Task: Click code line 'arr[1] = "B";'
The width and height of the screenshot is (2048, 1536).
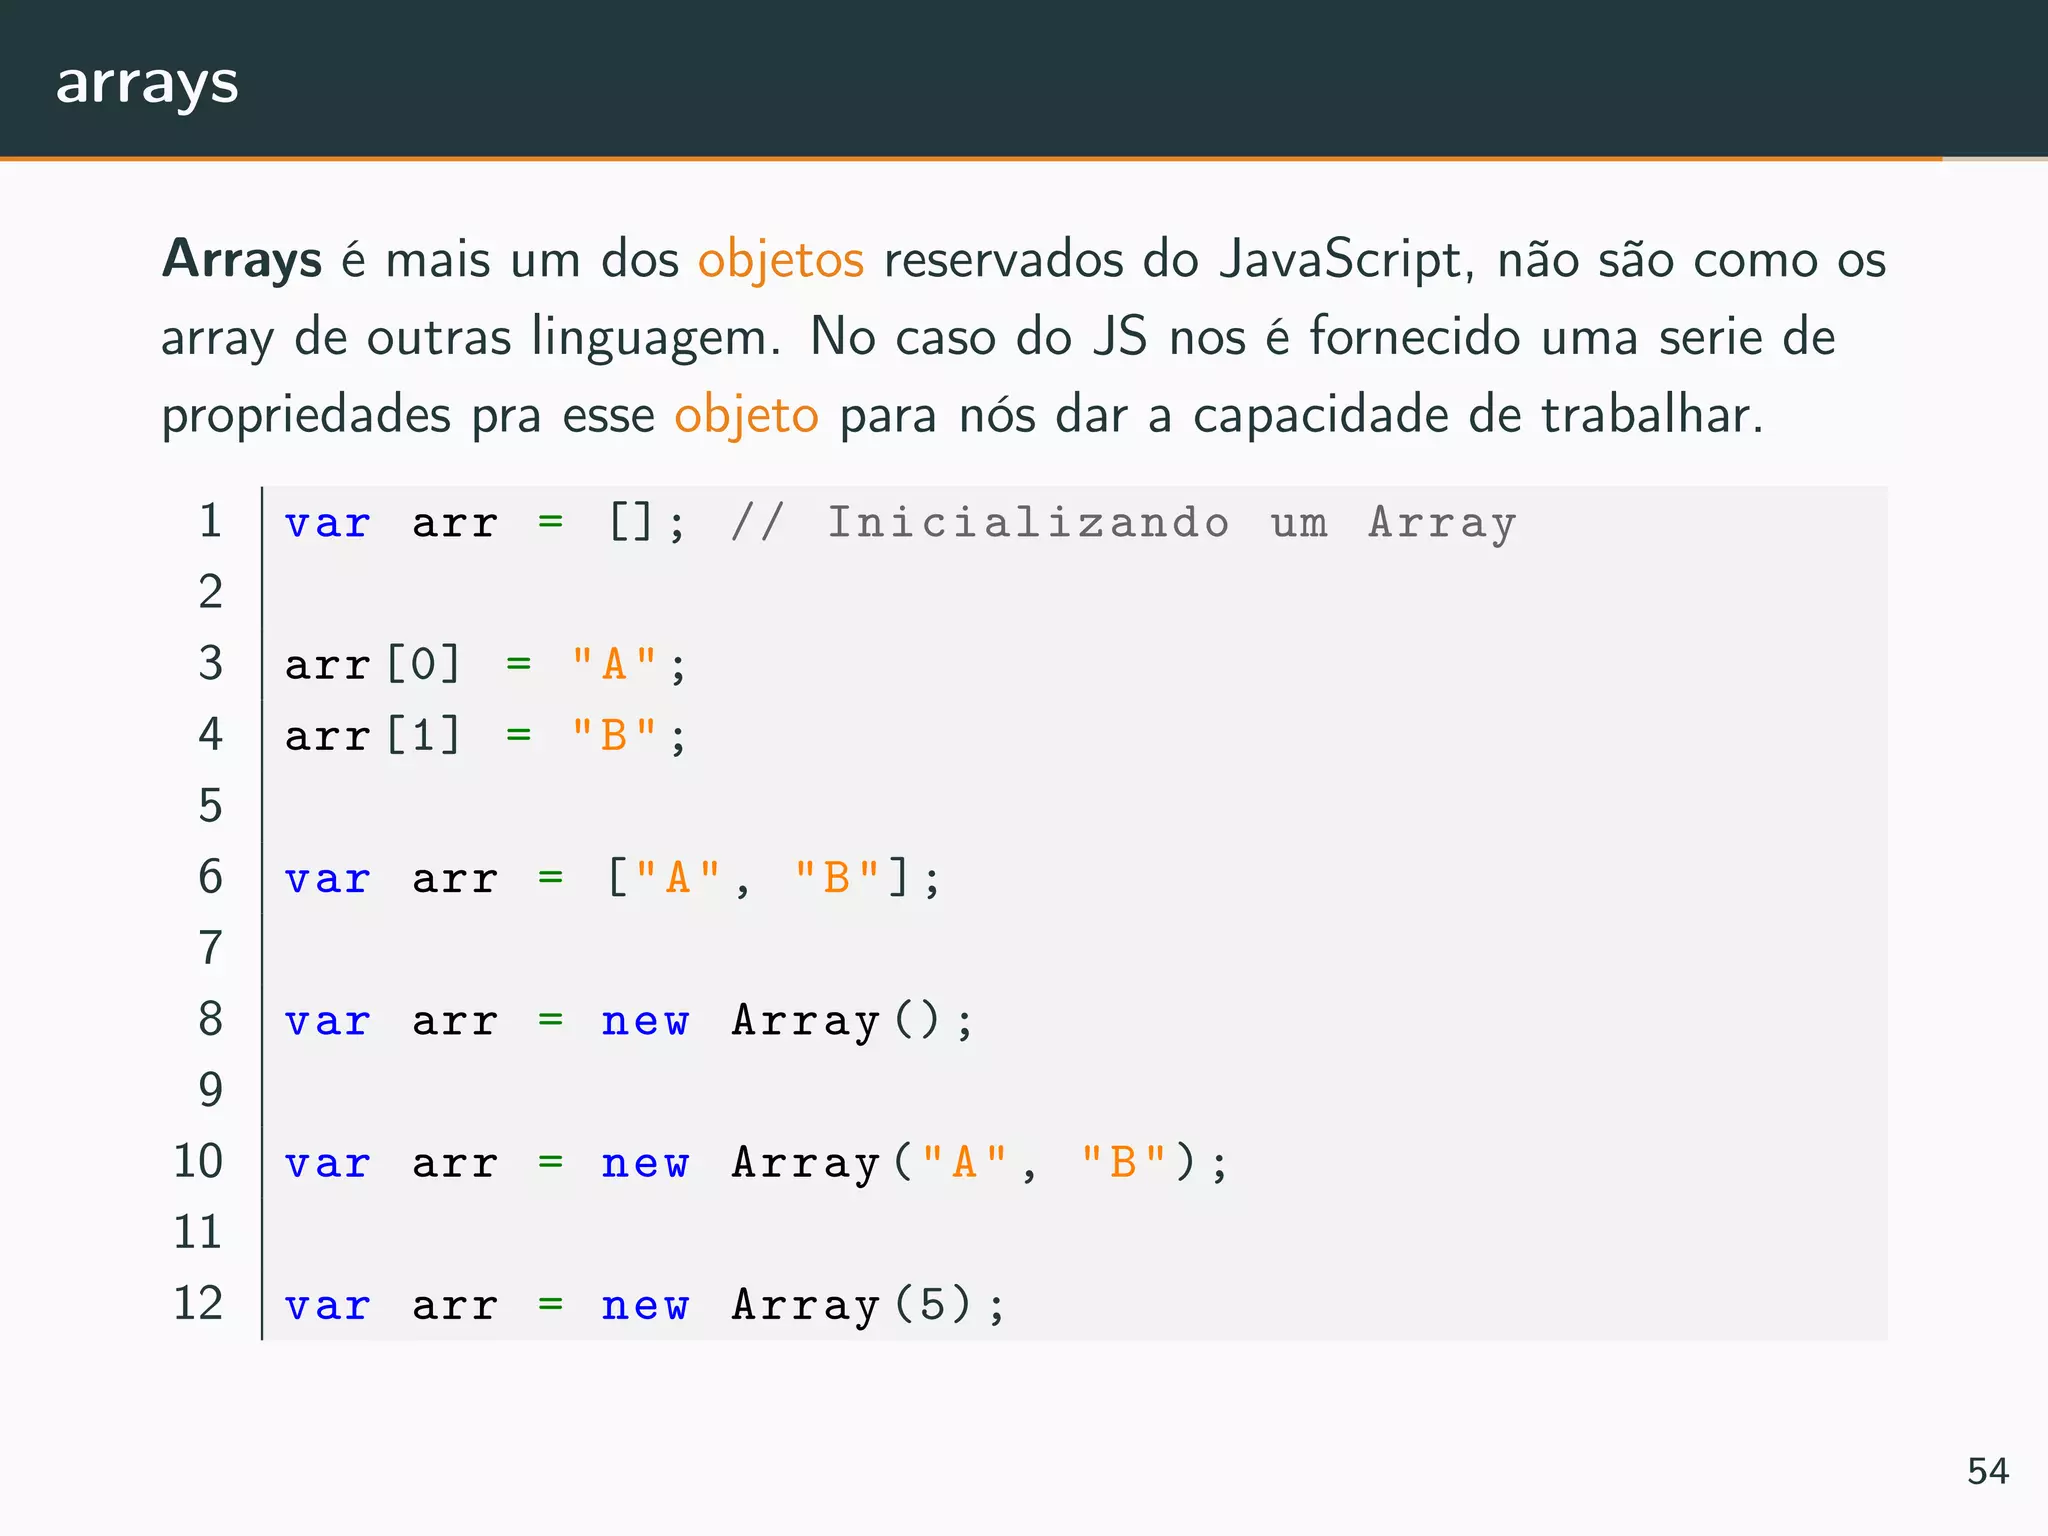Action: coord(486,736)
